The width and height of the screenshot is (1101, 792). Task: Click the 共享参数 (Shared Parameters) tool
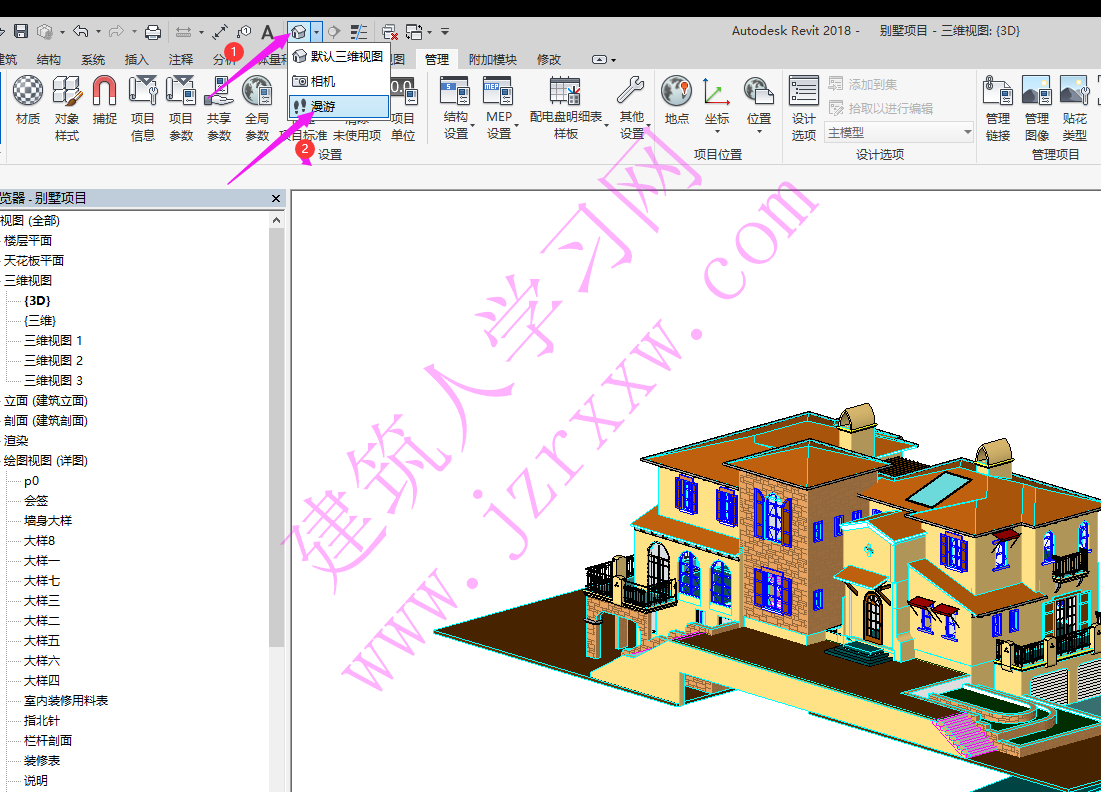[x=219, y=109]
